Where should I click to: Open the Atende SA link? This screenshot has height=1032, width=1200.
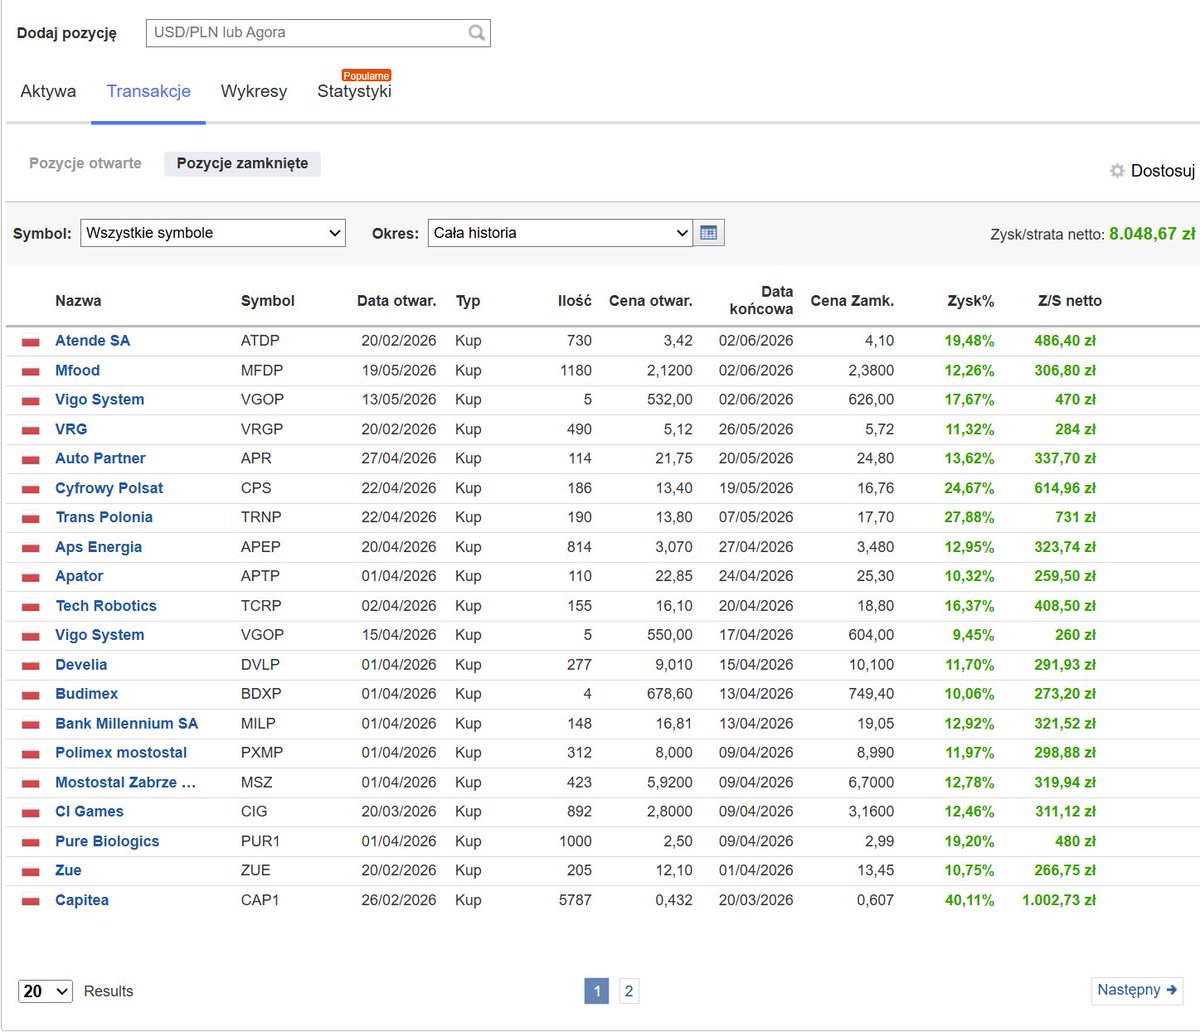point(92,341)
